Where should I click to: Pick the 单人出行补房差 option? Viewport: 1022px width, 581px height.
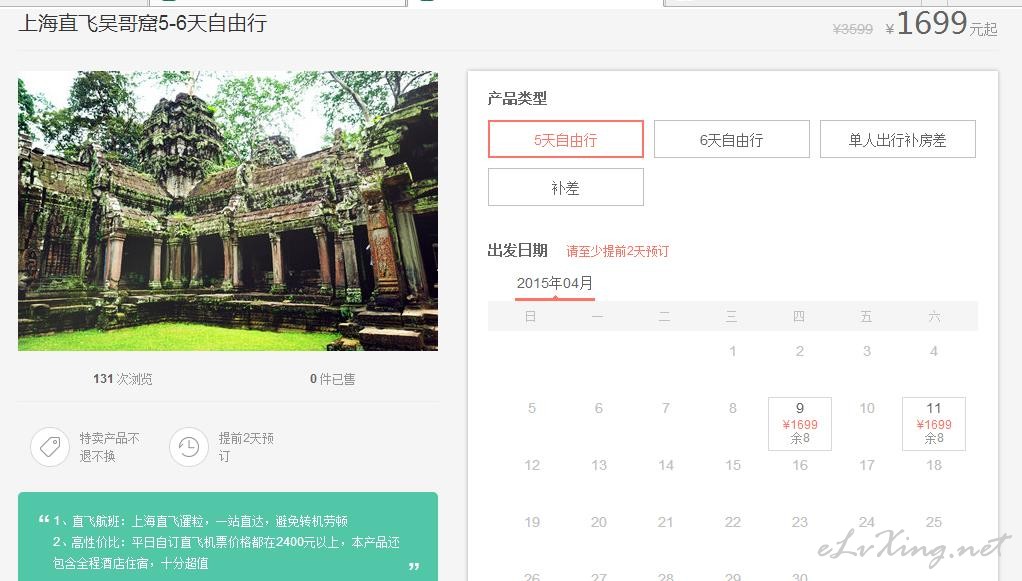898,139
